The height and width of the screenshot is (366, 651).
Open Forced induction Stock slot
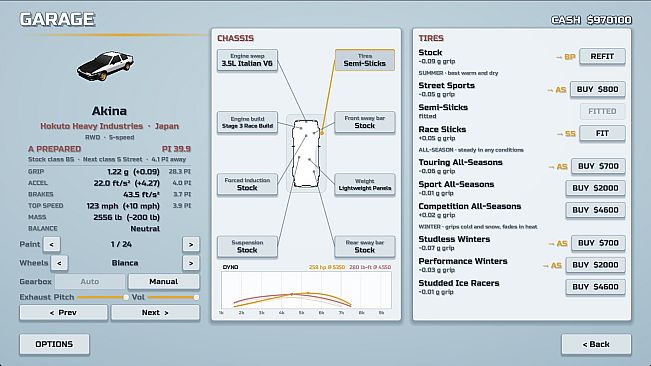point(247,184)
